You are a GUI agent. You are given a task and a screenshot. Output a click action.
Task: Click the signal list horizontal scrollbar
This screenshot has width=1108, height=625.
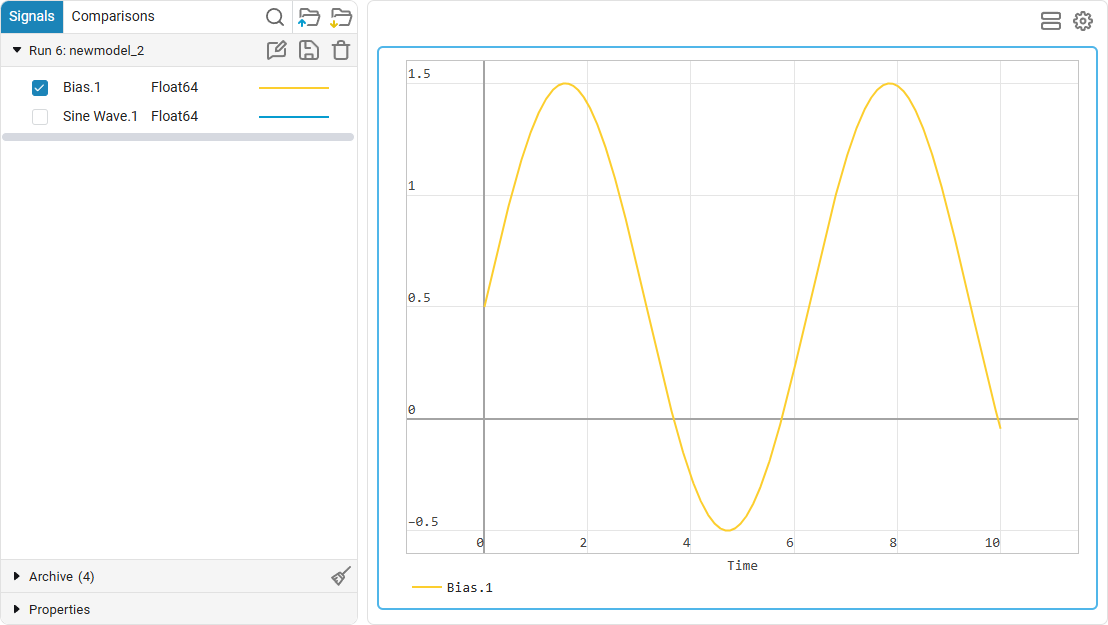178,137
